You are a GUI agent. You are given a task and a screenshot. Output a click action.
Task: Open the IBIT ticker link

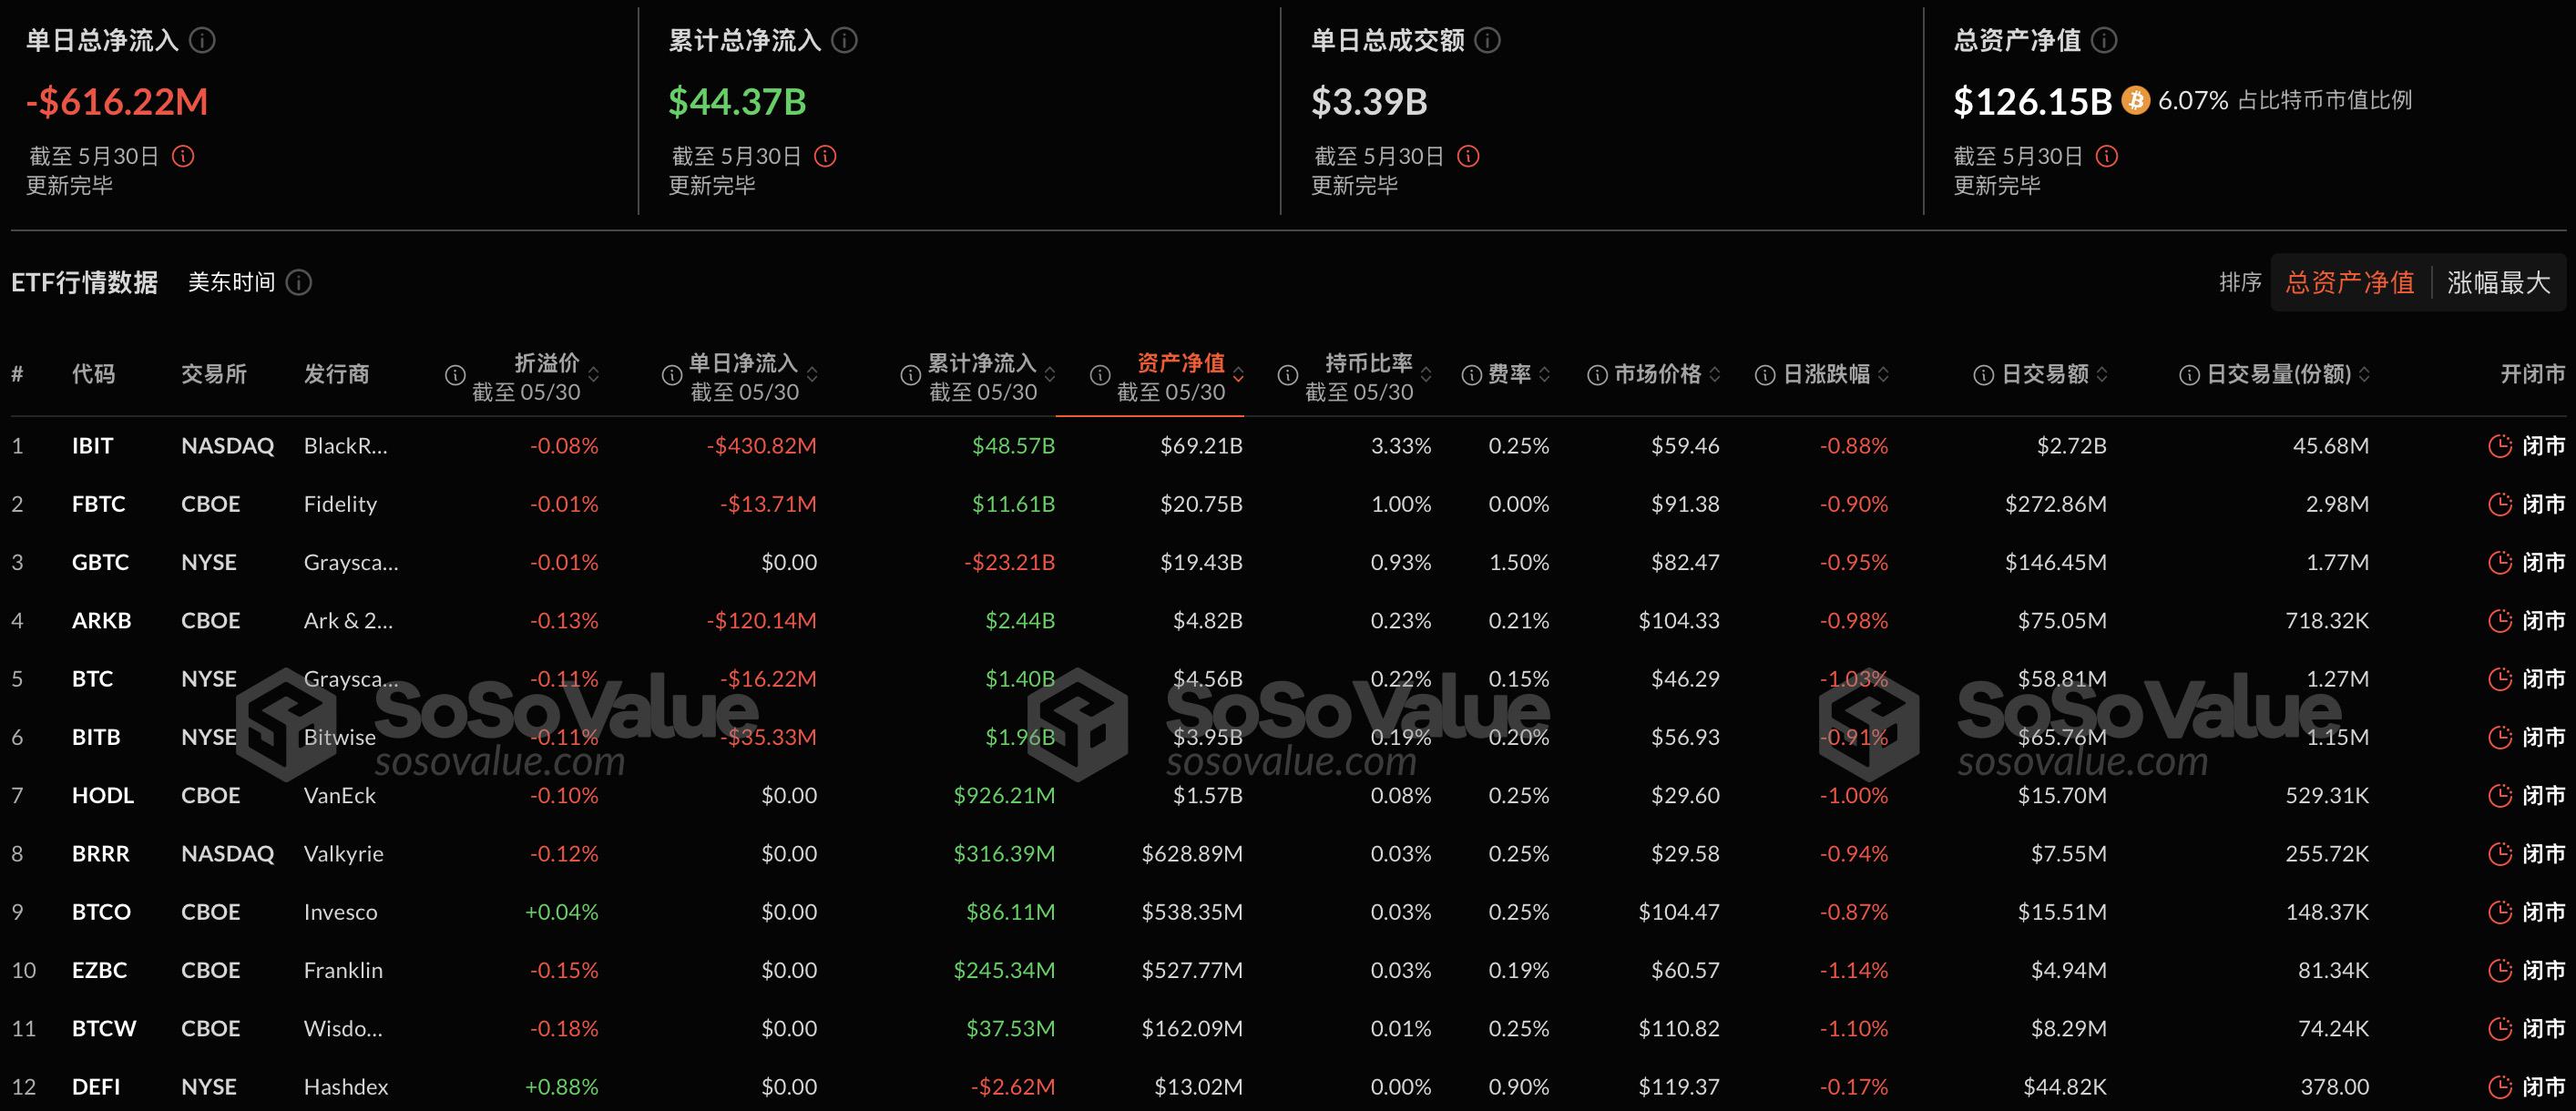tap(92, 446)
